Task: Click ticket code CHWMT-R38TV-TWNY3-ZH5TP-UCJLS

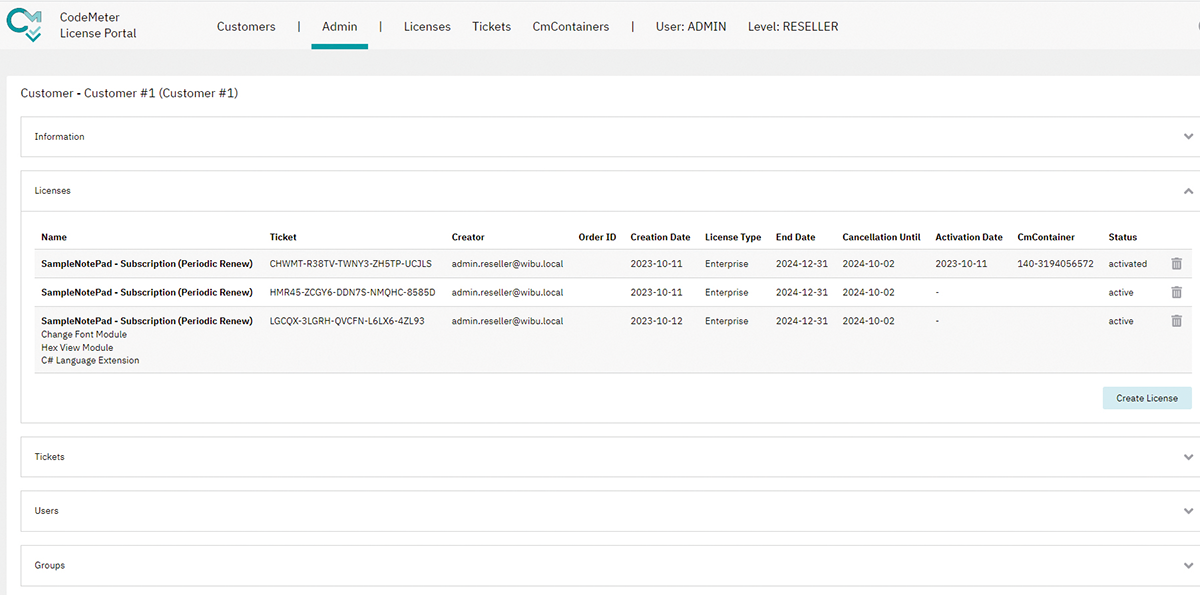Action: click(351, 264)
